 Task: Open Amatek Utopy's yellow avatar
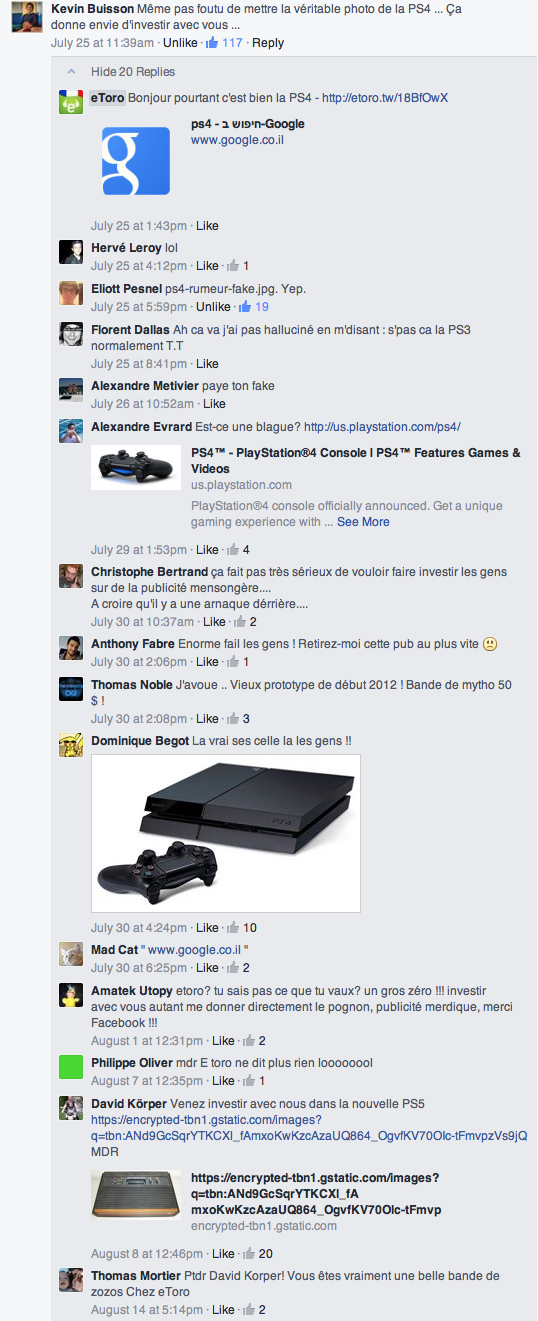coord(71,994)
